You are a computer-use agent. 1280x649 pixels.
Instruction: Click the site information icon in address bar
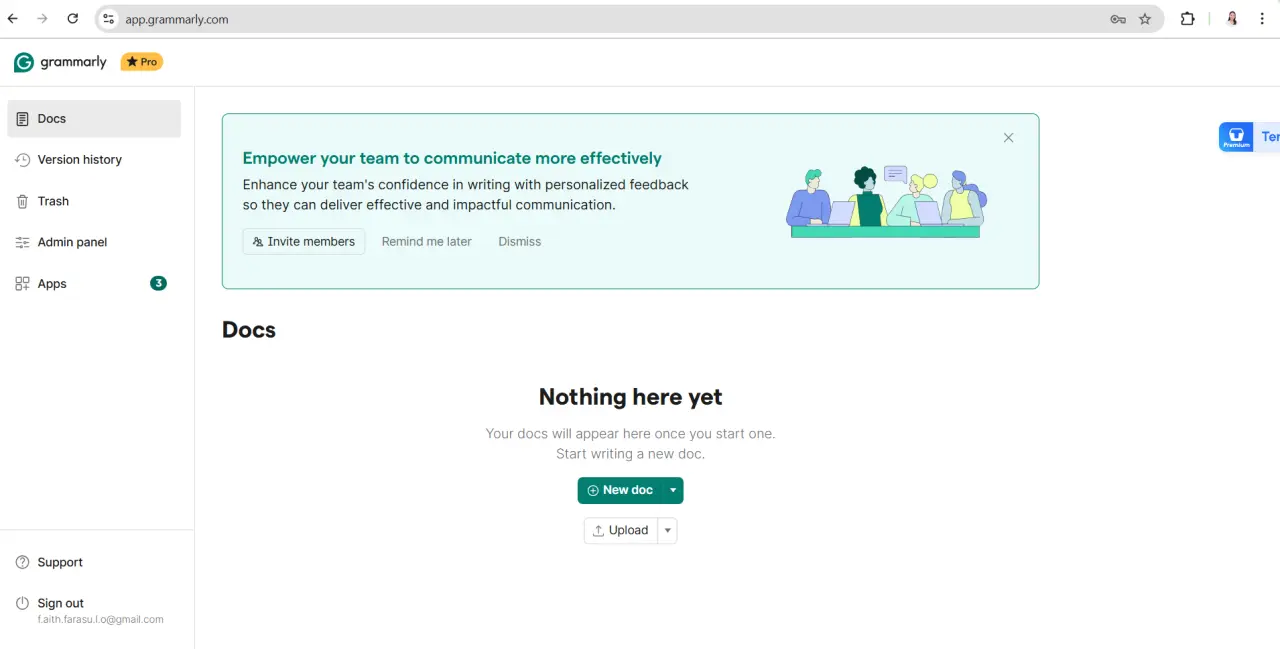point(109,19)
